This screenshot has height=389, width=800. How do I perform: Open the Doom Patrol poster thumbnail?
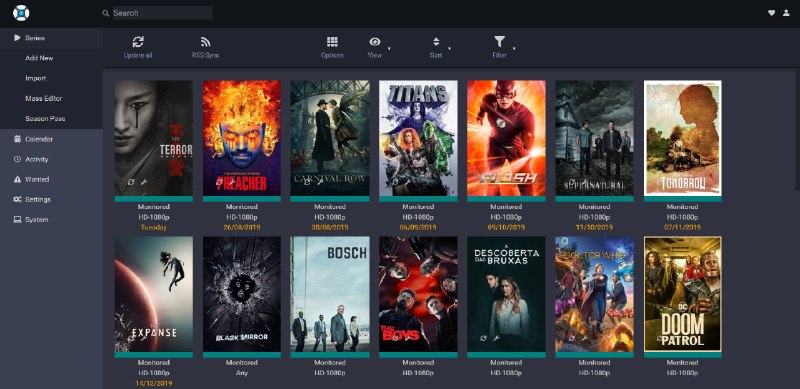coord(683,294)
